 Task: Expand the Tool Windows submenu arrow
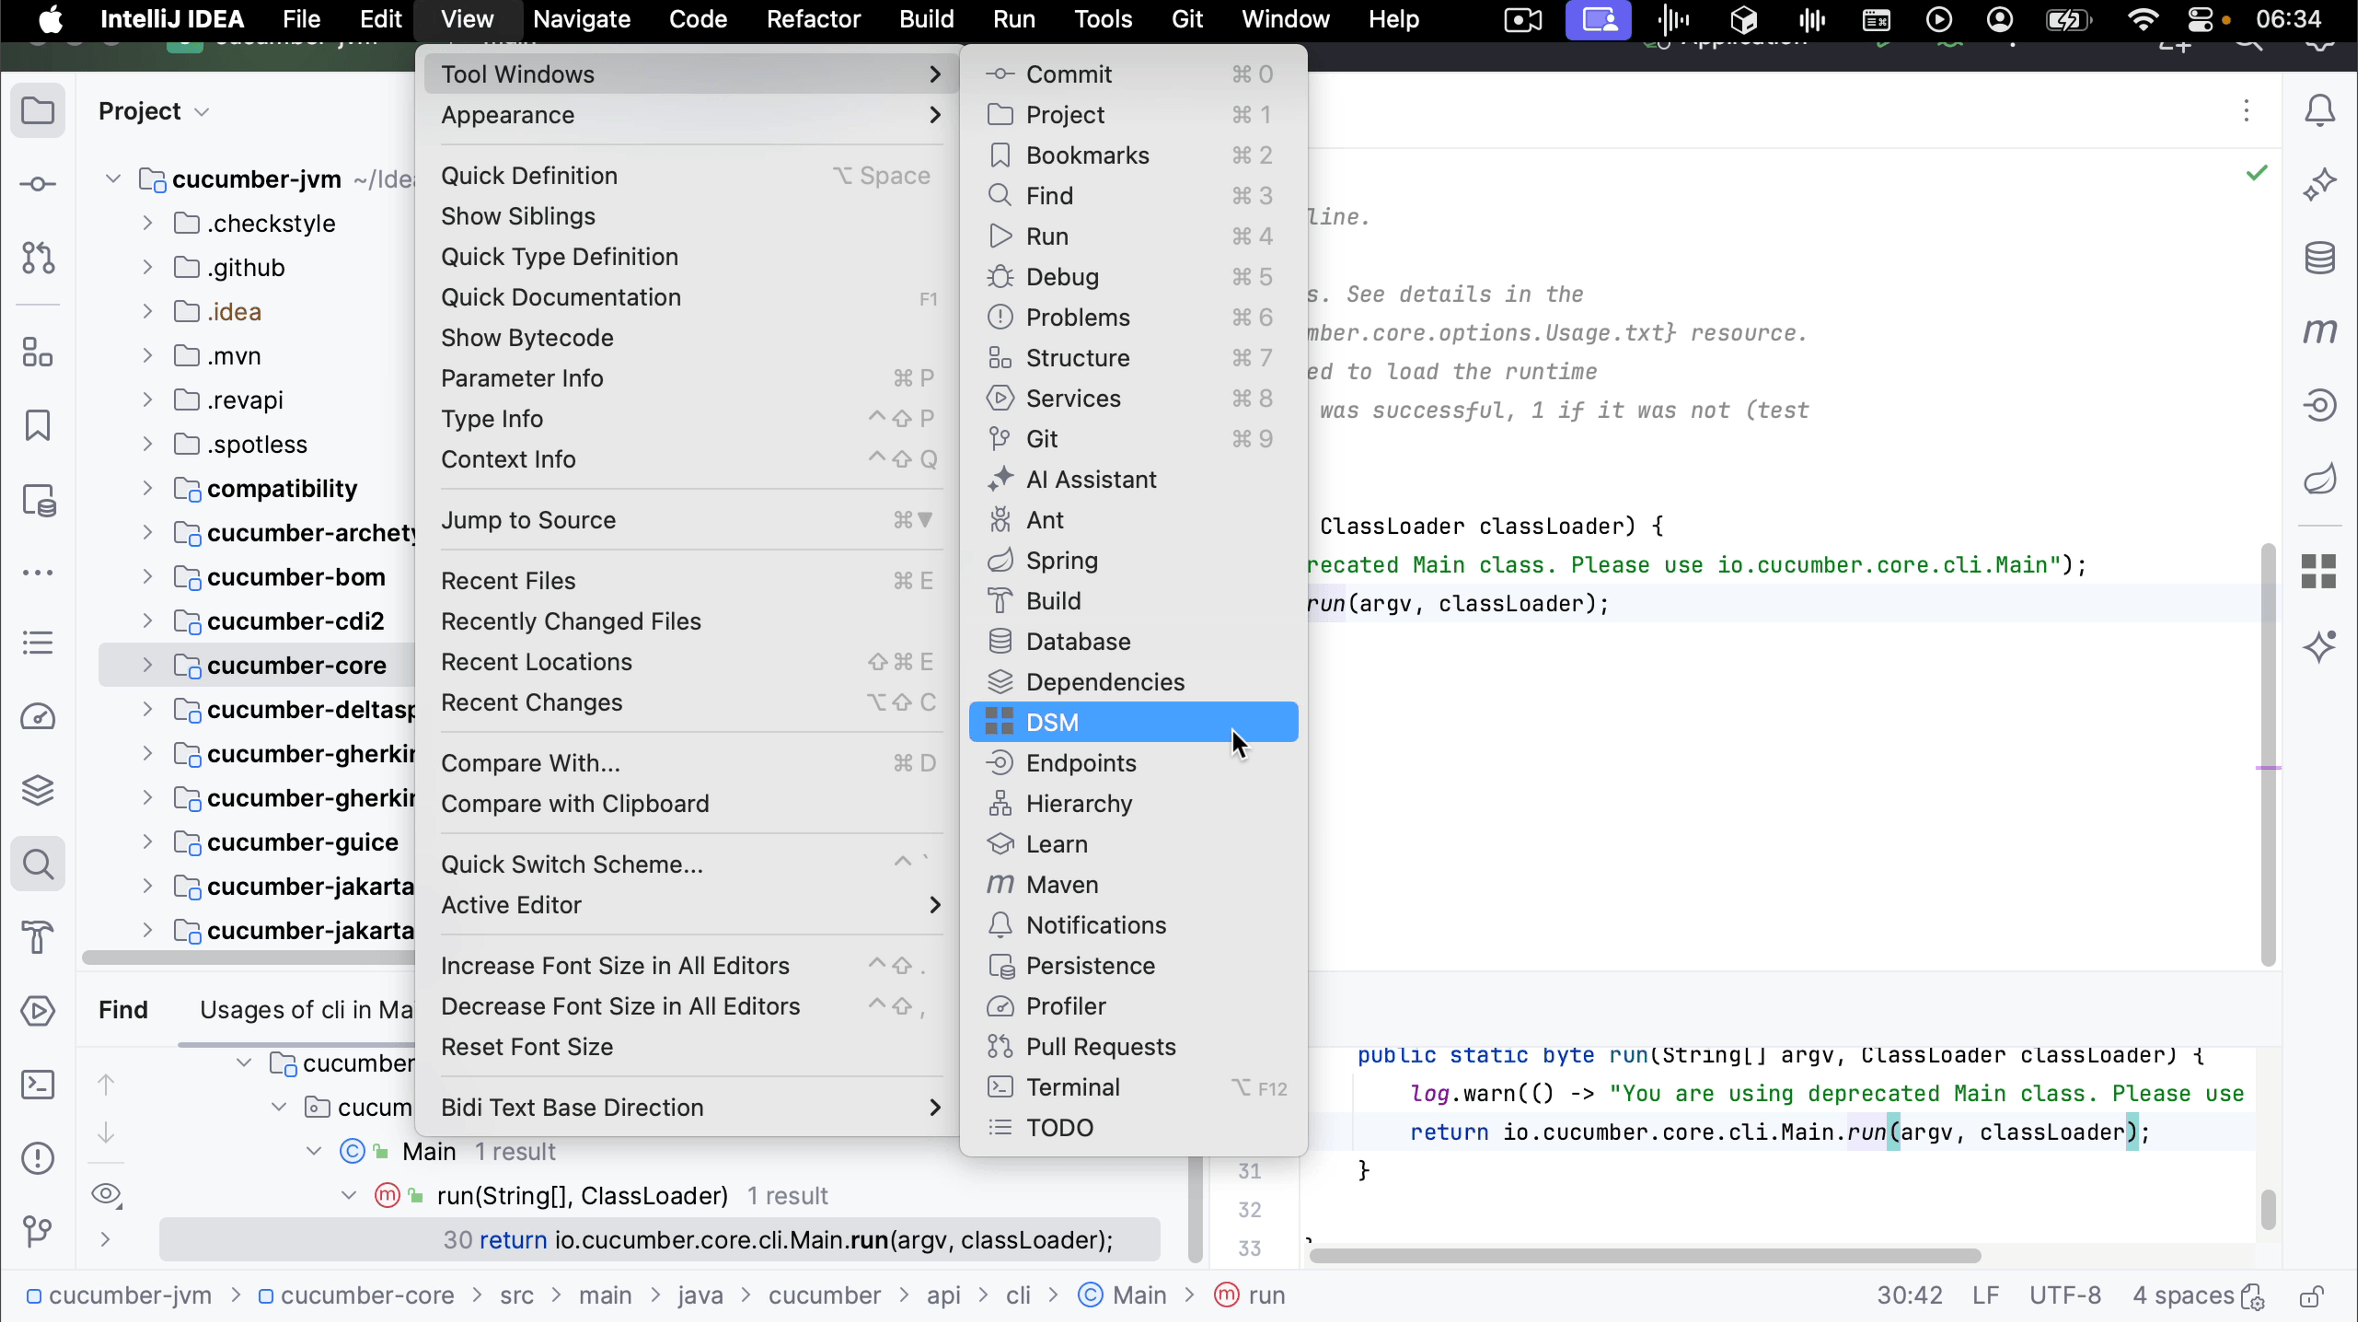(x=934, y=73)
